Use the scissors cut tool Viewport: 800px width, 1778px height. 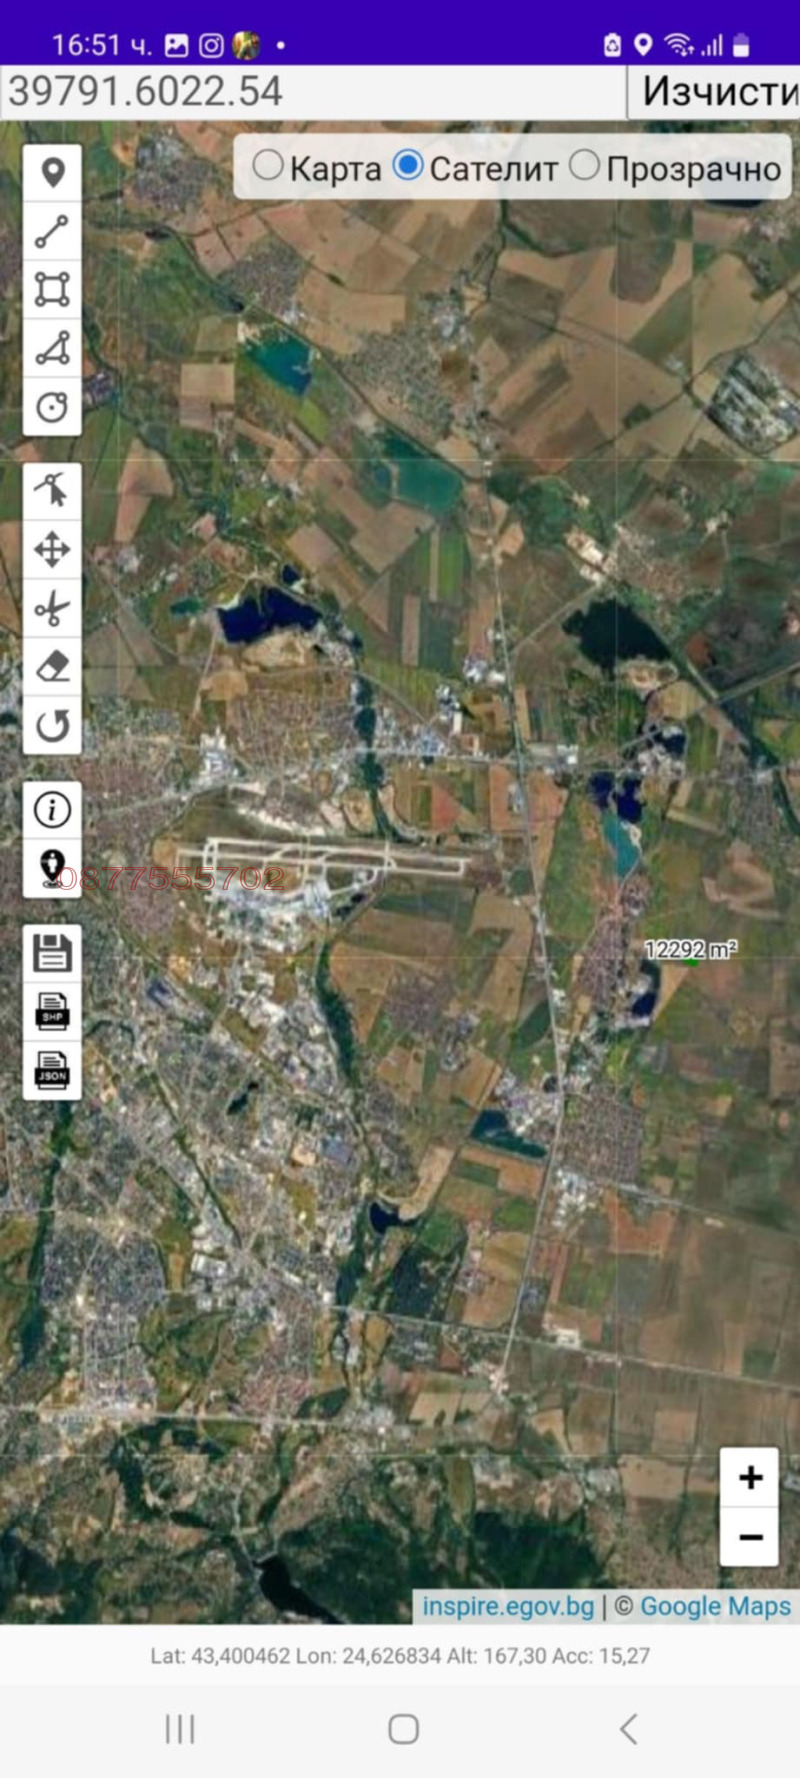click(x=52, y=609)
